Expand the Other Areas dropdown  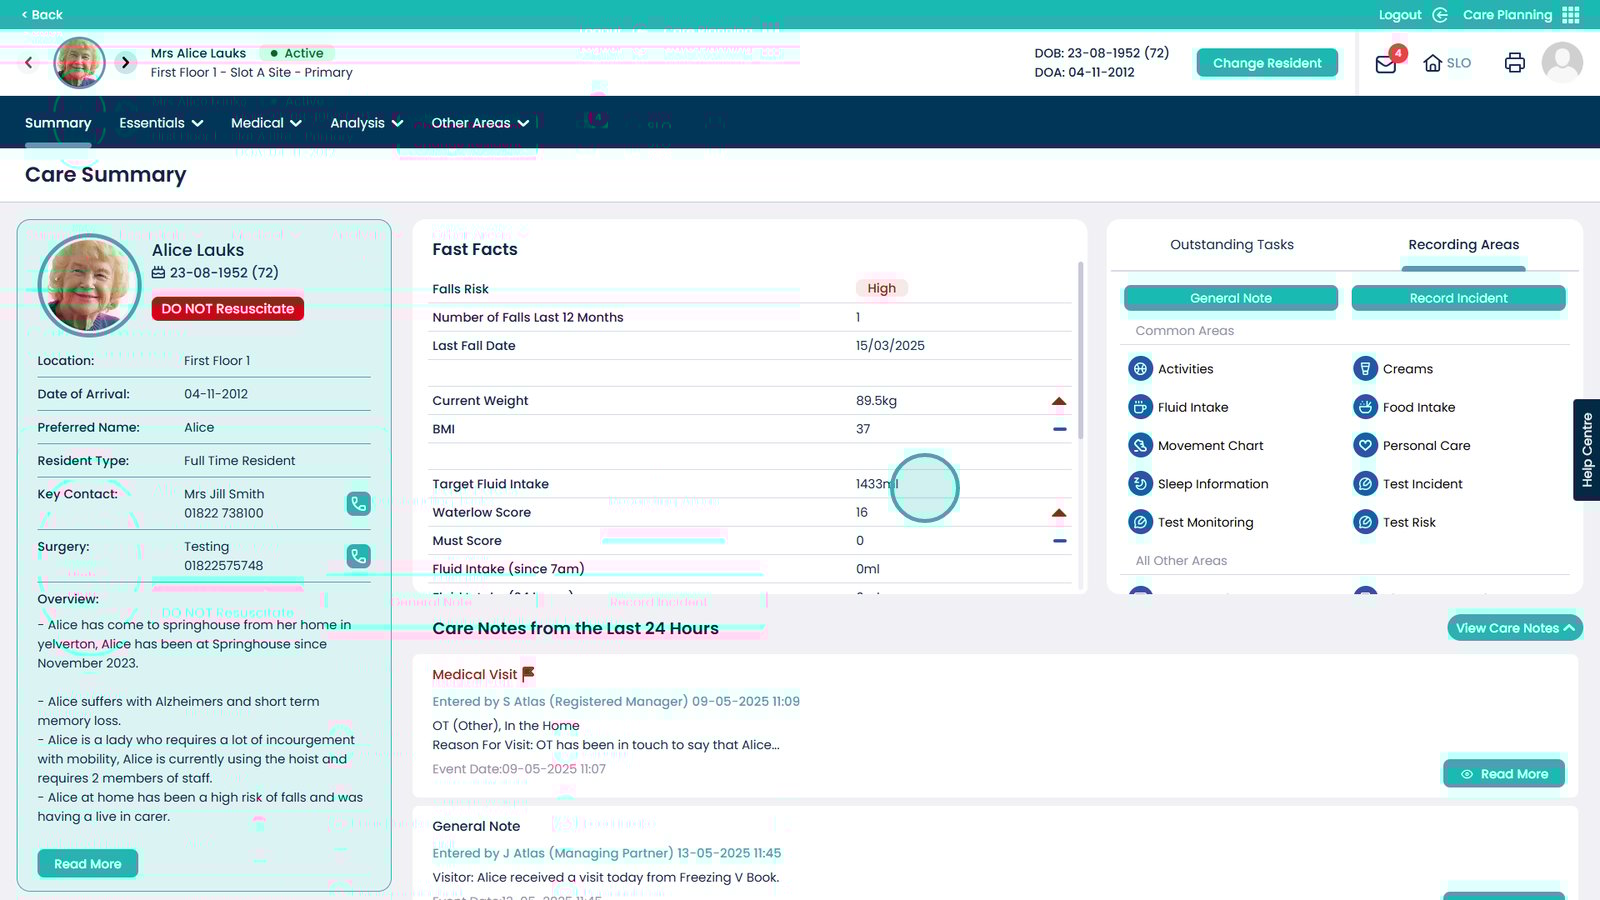(x=480, y=123)
